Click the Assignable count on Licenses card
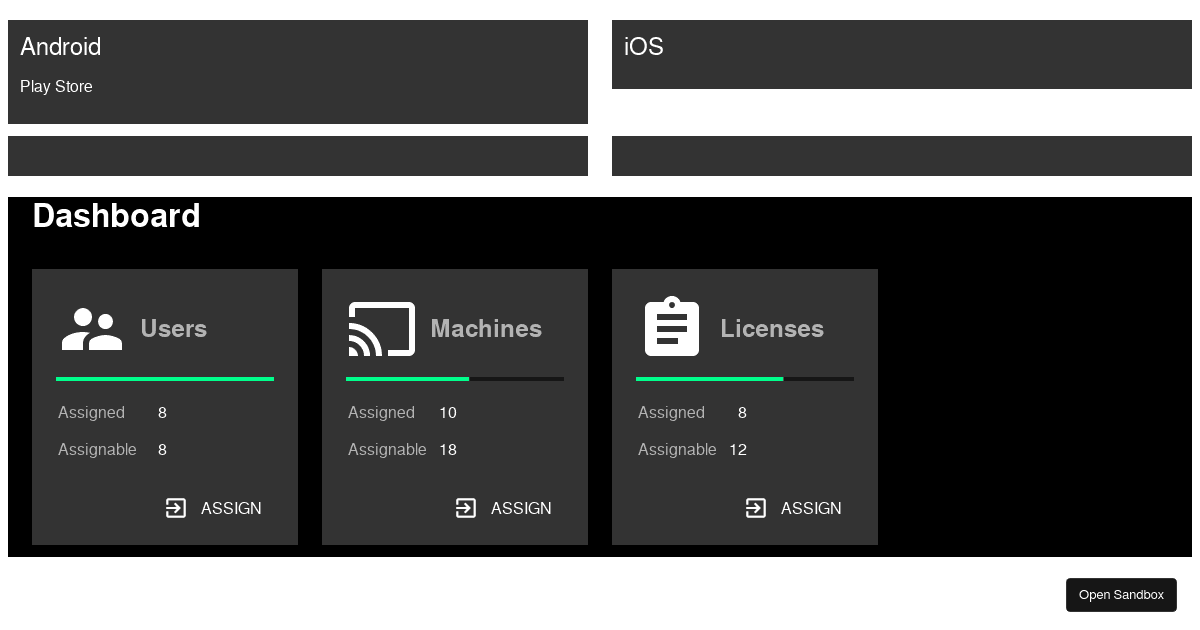 click(x=738, y=449)
